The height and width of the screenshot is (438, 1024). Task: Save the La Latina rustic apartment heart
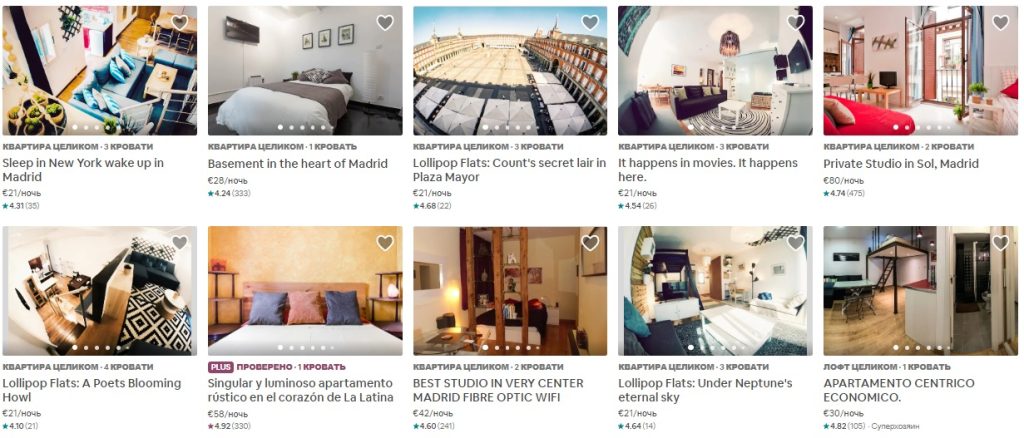pos(385,243)
